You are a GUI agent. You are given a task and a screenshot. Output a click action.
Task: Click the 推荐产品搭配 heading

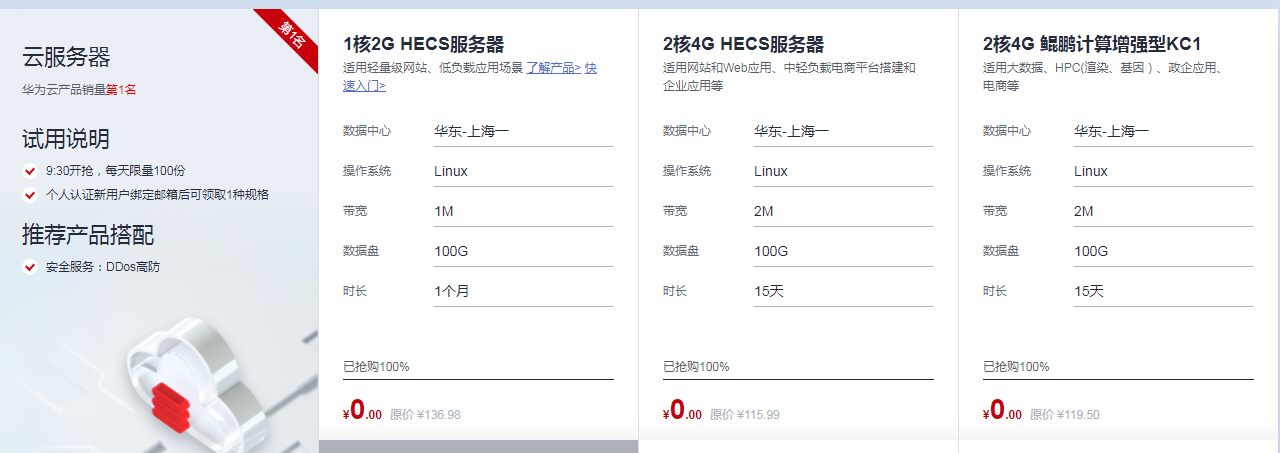88,235
